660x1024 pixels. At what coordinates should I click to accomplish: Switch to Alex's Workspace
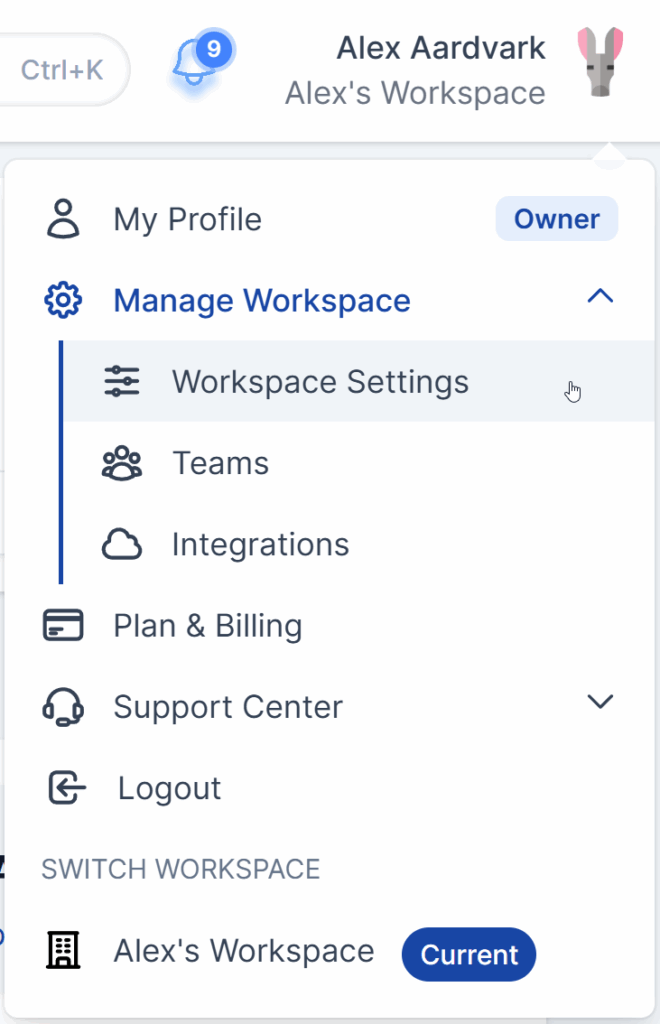[243, 950]
